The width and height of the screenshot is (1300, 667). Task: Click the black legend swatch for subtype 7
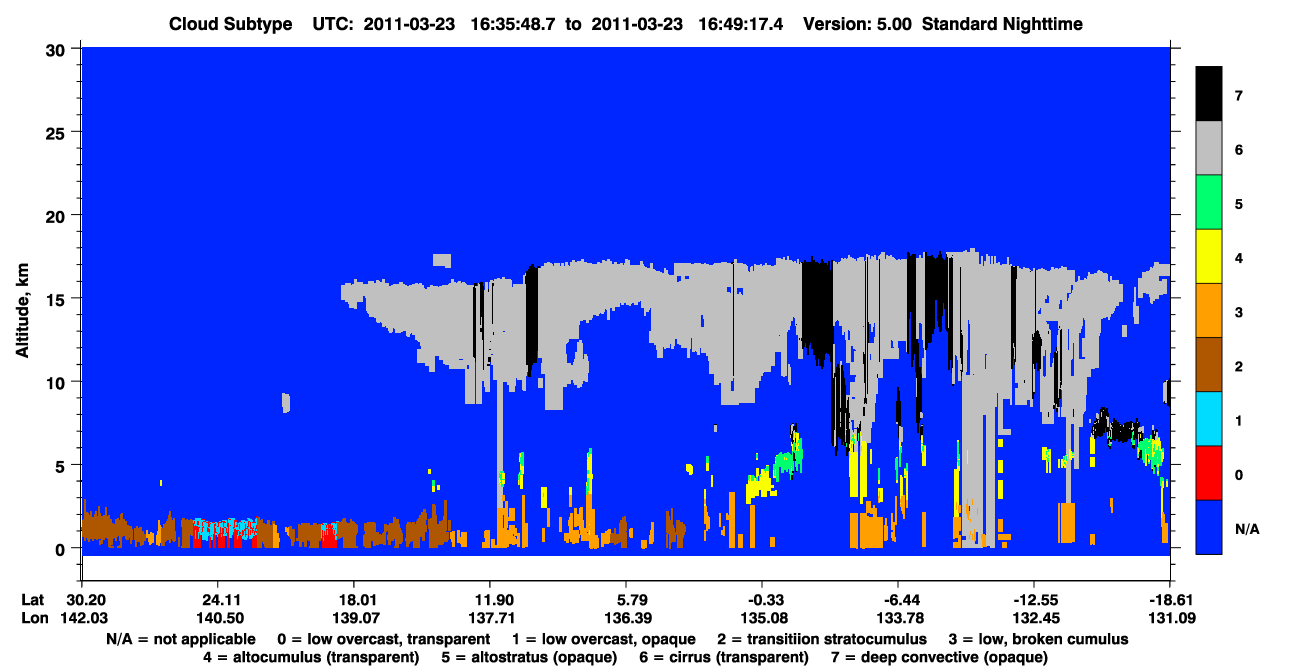click(x=1209, y=95)
